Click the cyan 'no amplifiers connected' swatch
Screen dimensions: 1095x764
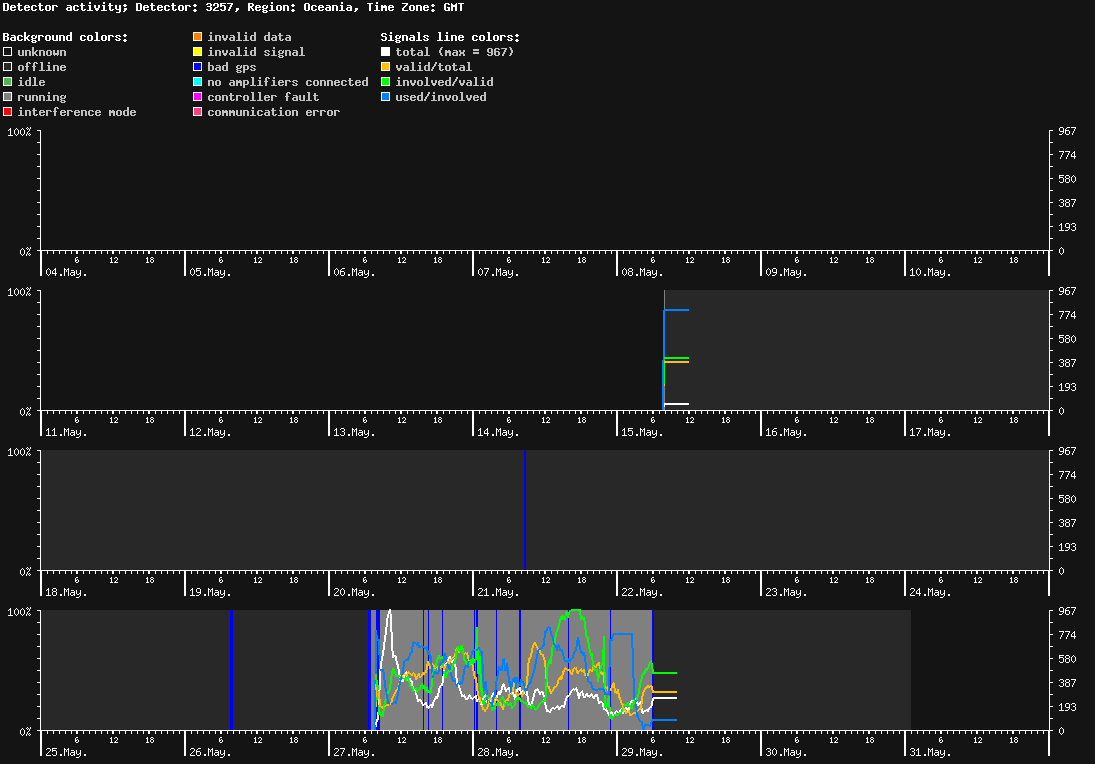coord(198,82)
